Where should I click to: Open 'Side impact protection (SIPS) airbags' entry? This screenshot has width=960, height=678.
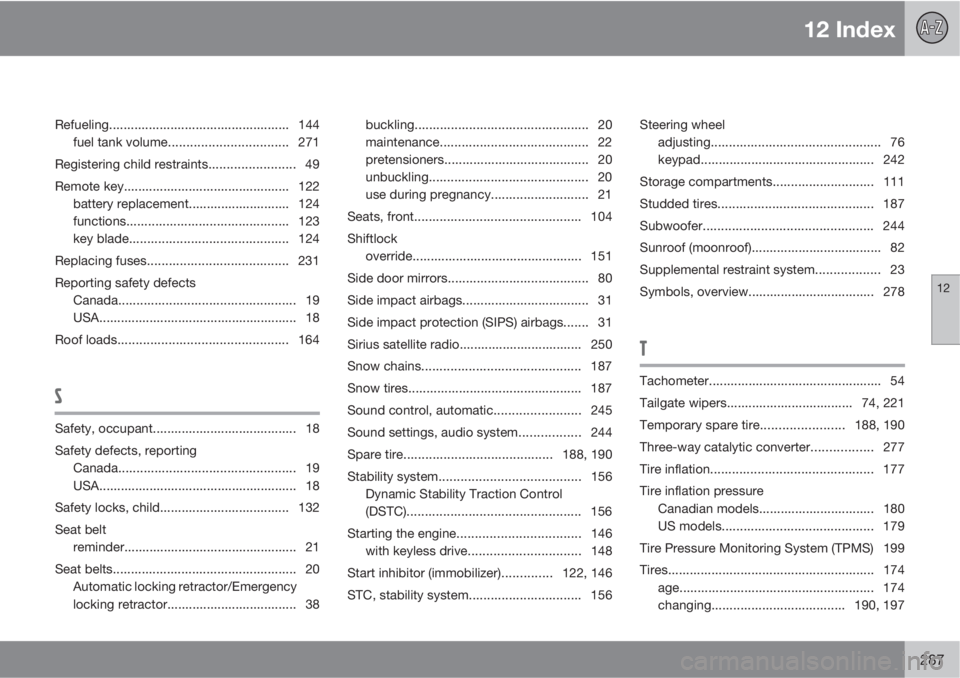tap(479, 322)
